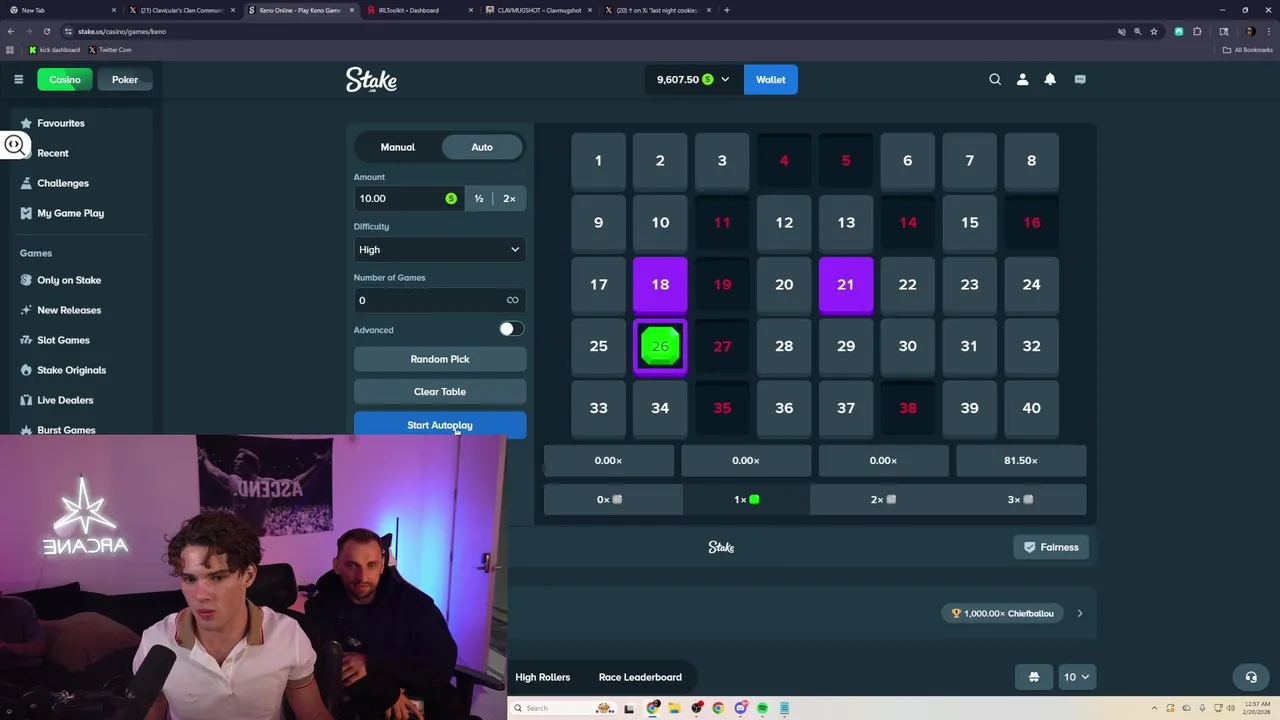This screenshot has height=720, width=1280.
Task: Select keno tile 40
Action: click(x=1031, y=408)
